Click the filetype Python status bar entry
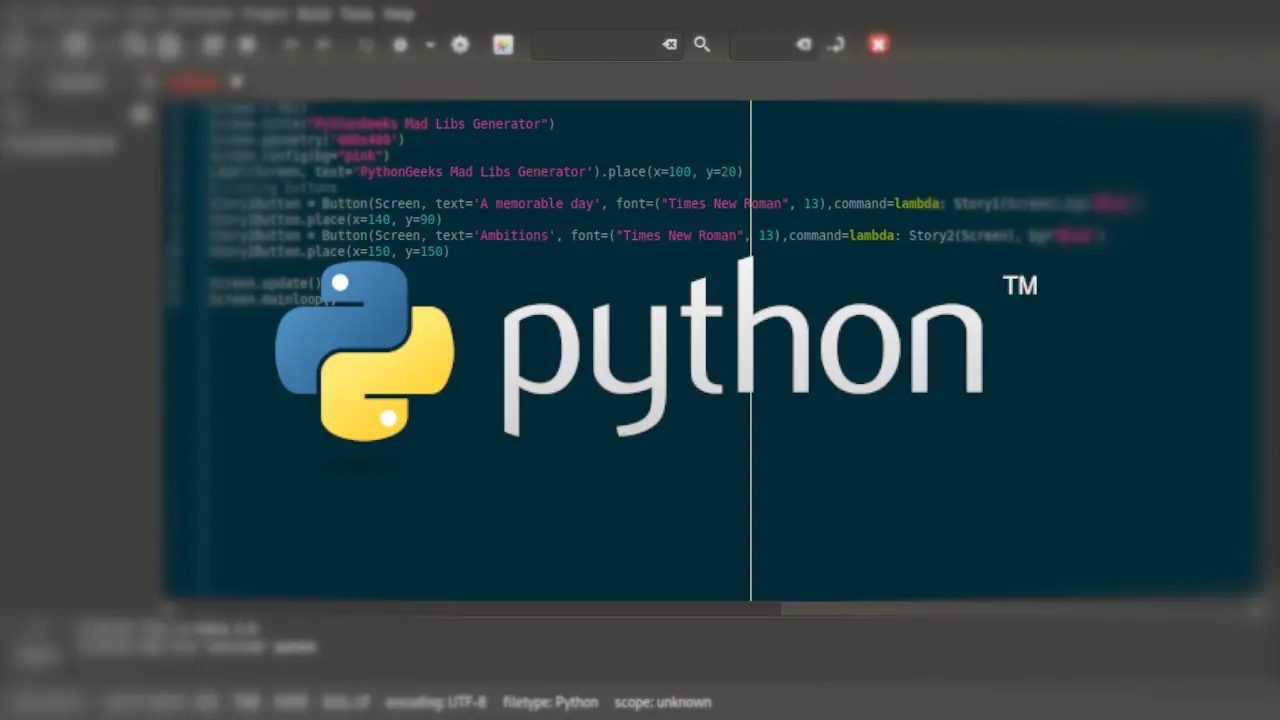This screenshot has height=720, width=1280. [550, 702]
